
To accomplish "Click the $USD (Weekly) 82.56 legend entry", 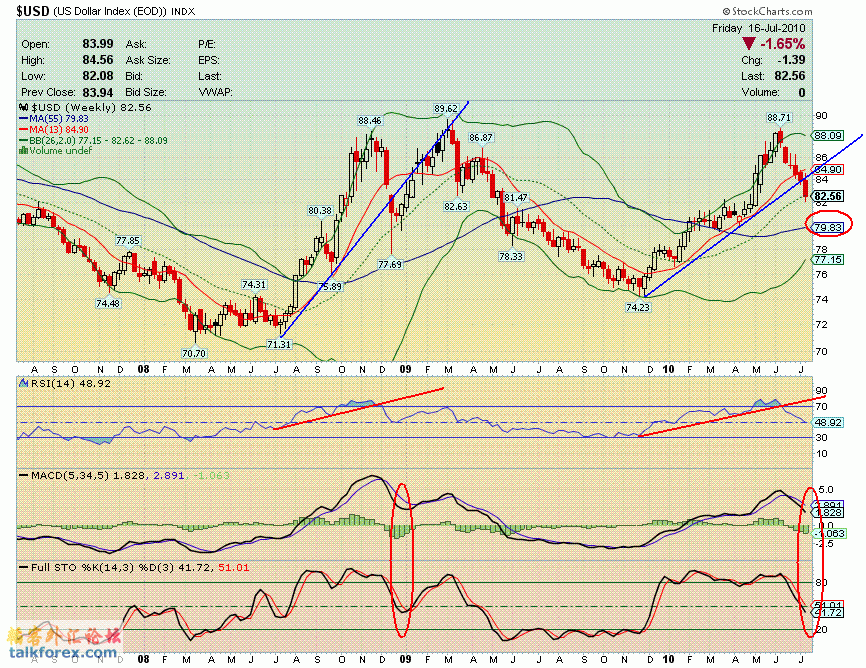I will tap(91, 107).
